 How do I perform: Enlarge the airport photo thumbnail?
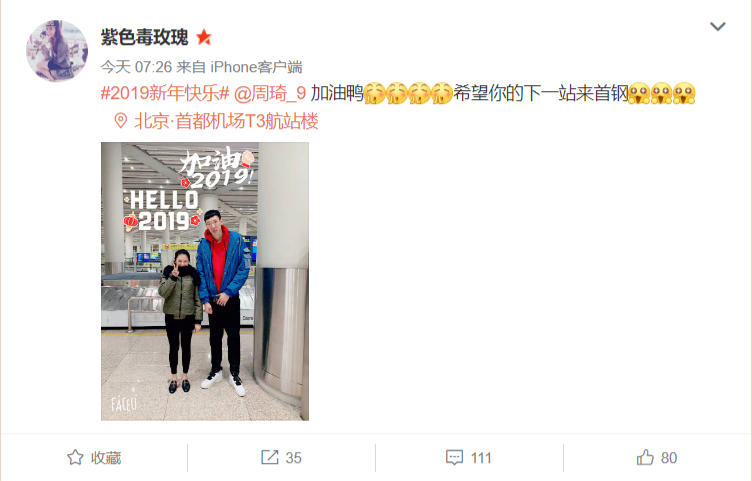(x=205, y=281)
